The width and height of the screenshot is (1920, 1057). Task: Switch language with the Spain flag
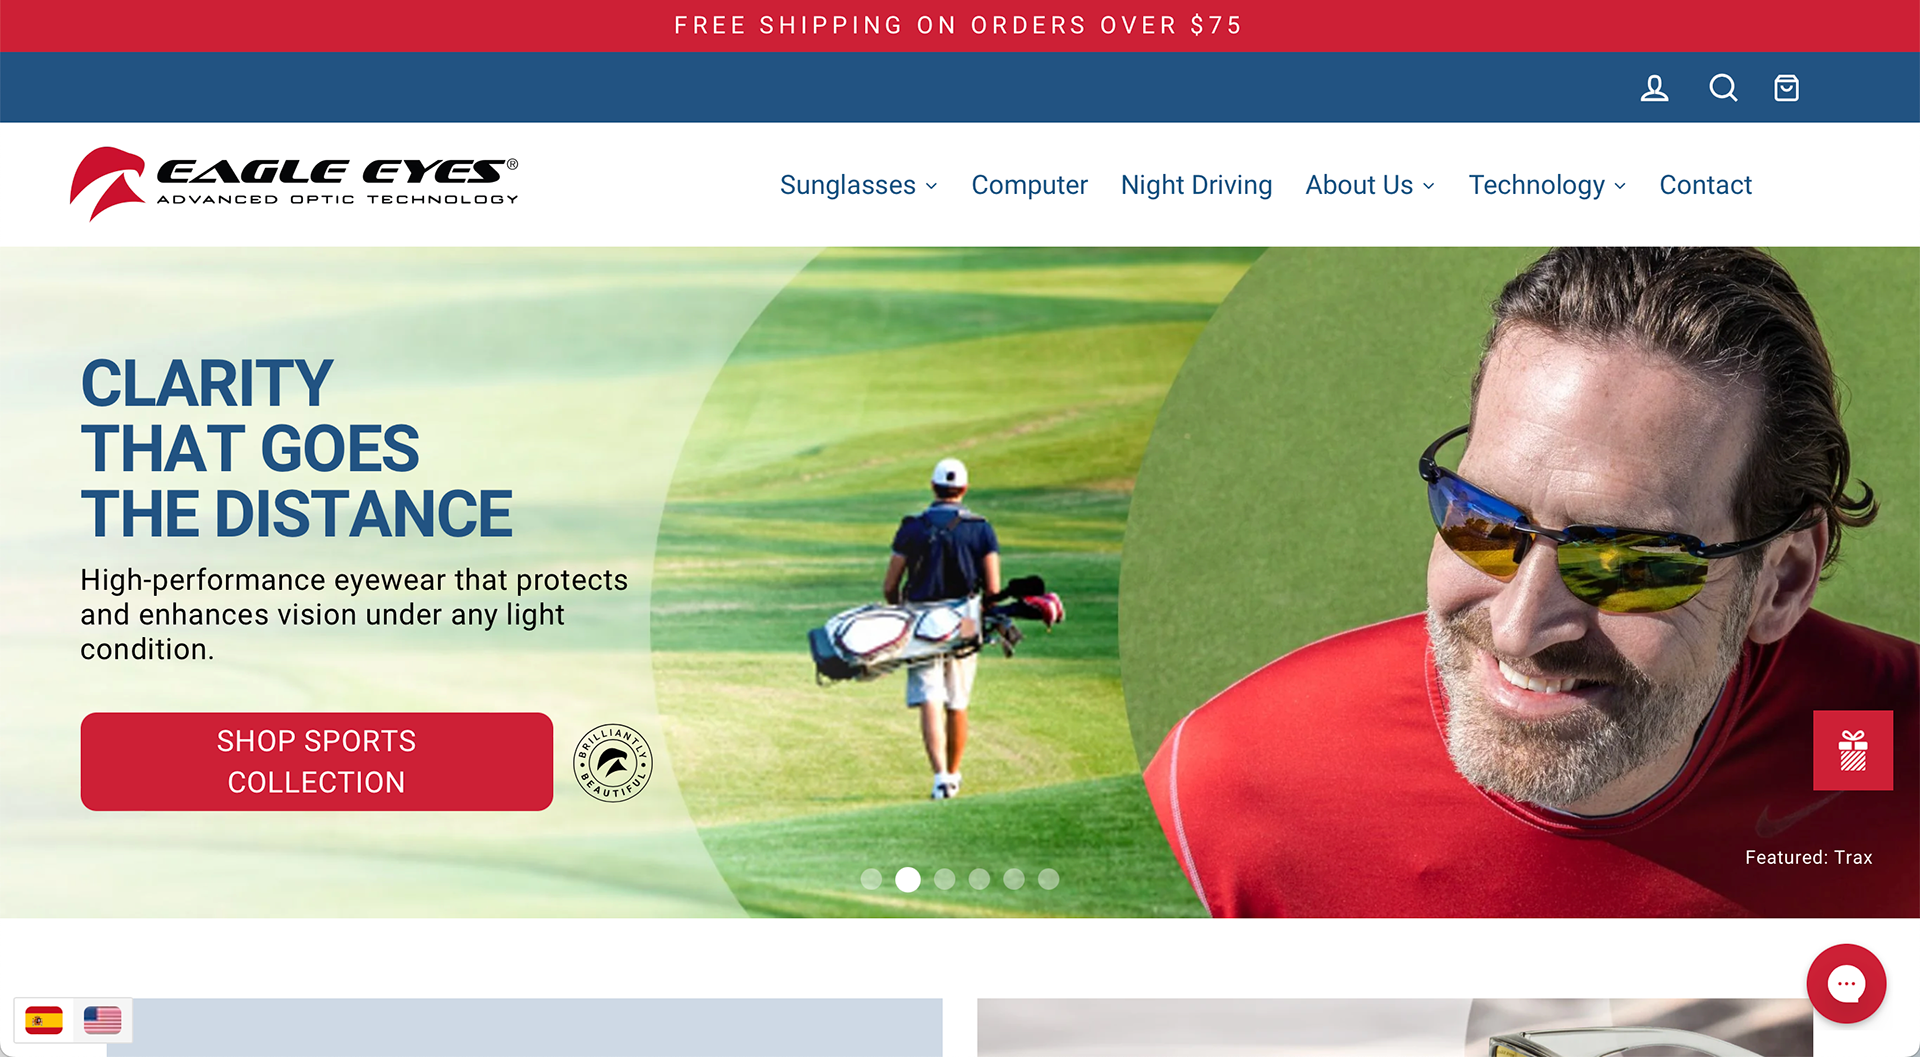44,1020
